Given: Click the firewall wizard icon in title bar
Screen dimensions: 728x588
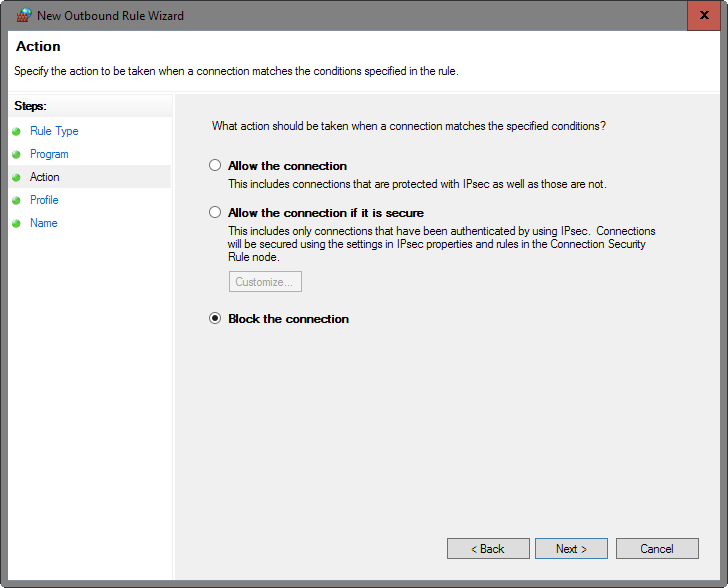Looking at the screenshot, I should [24, 15].
